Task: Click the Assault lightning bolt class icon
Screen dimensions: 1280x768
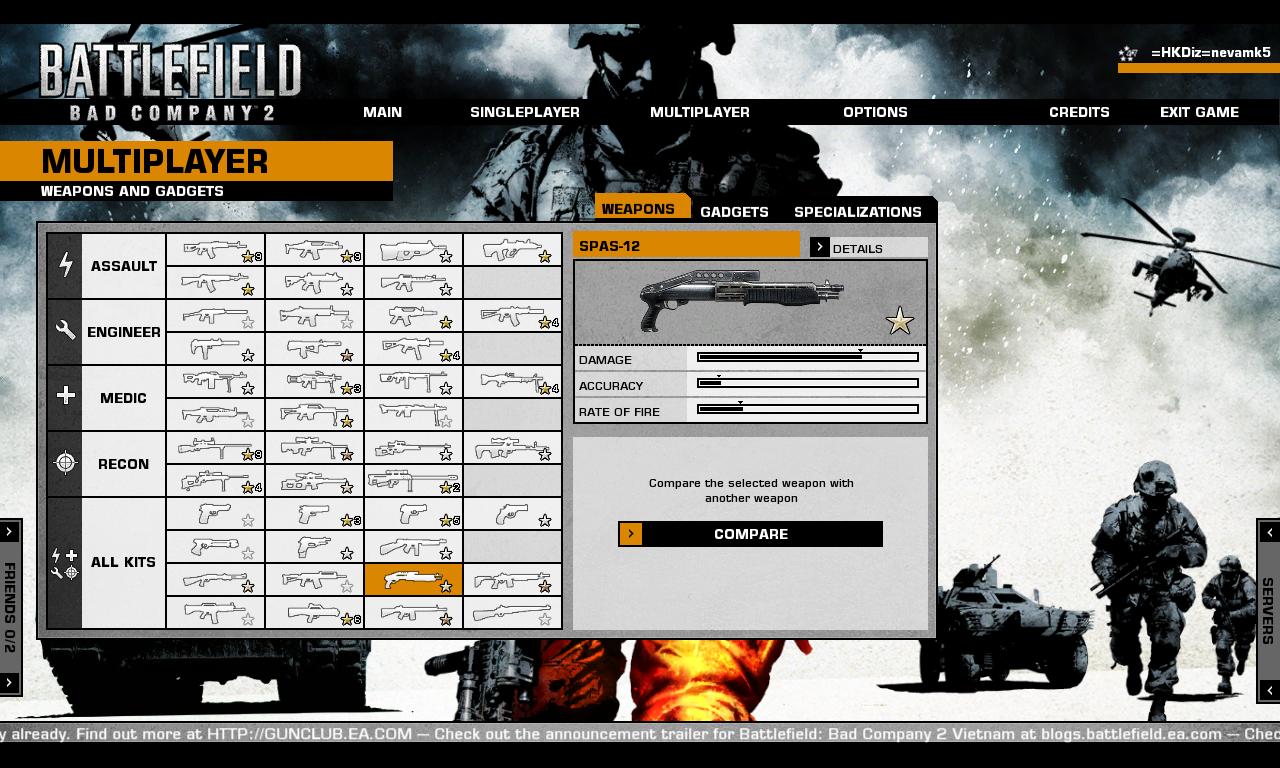Action: [65, 266]
